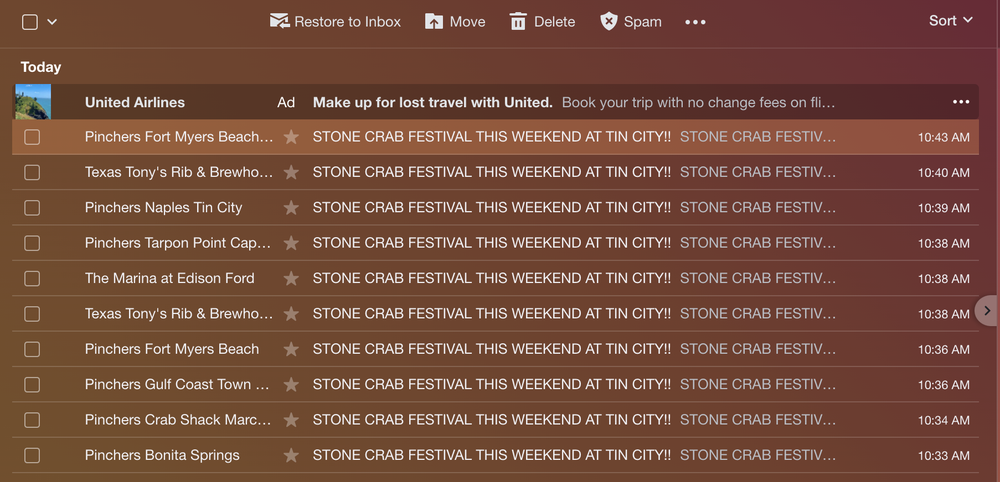Expand the collapsed right side panel arrow

pyautogui.click(x=987, y=311)
